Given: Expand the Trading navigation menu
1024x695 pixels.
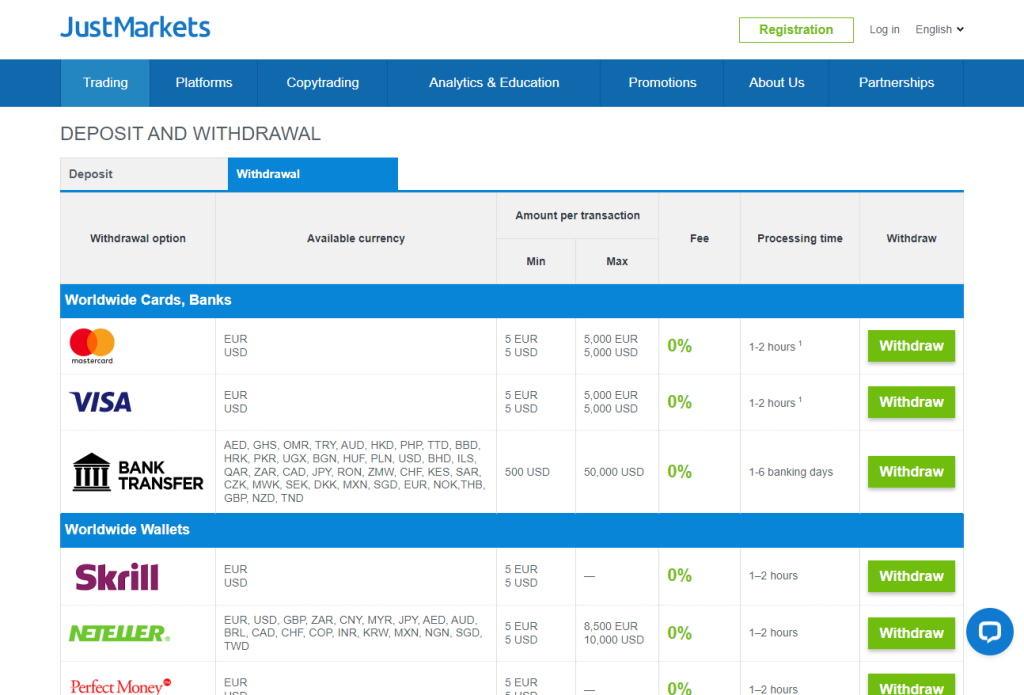Looking at the screenshot, I should (x=105, y=83).
